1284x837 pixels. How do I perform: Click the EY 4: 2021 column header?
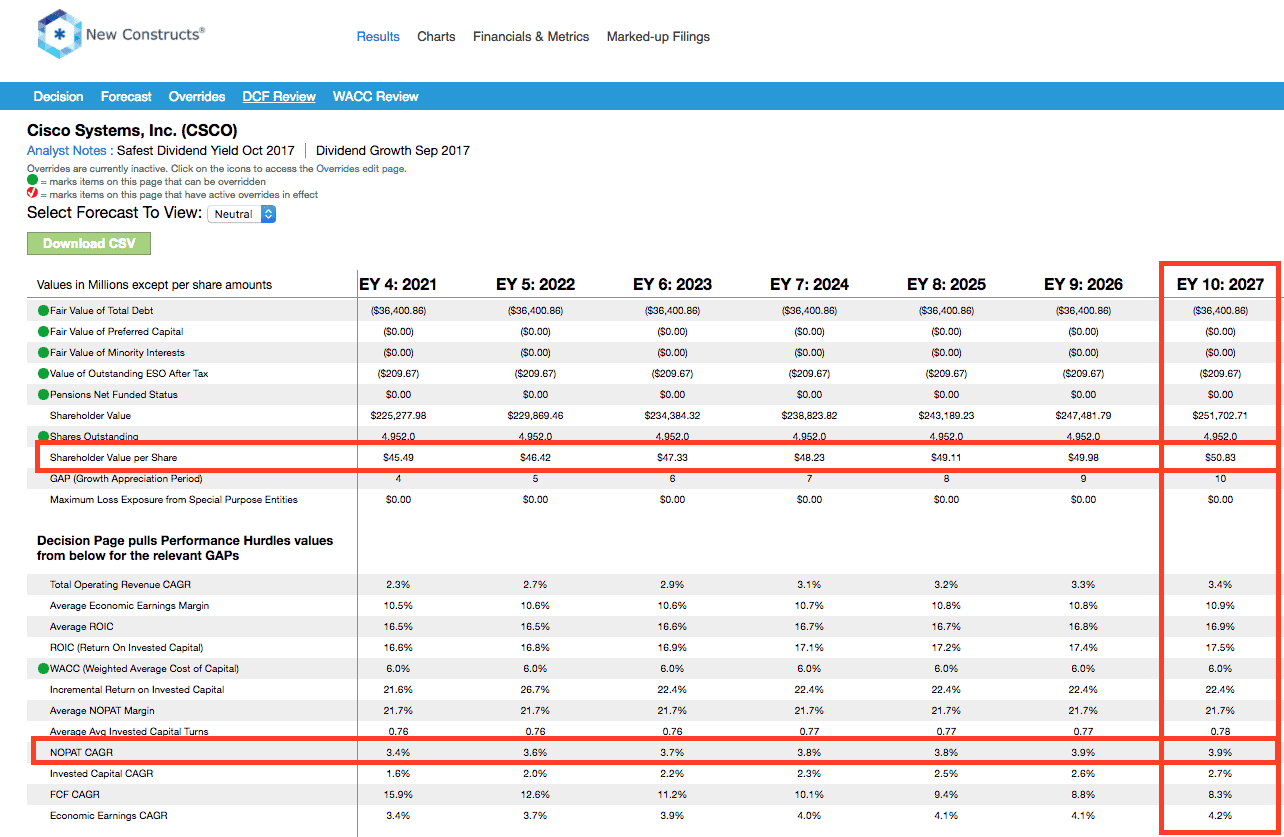(x=398, y=285)
